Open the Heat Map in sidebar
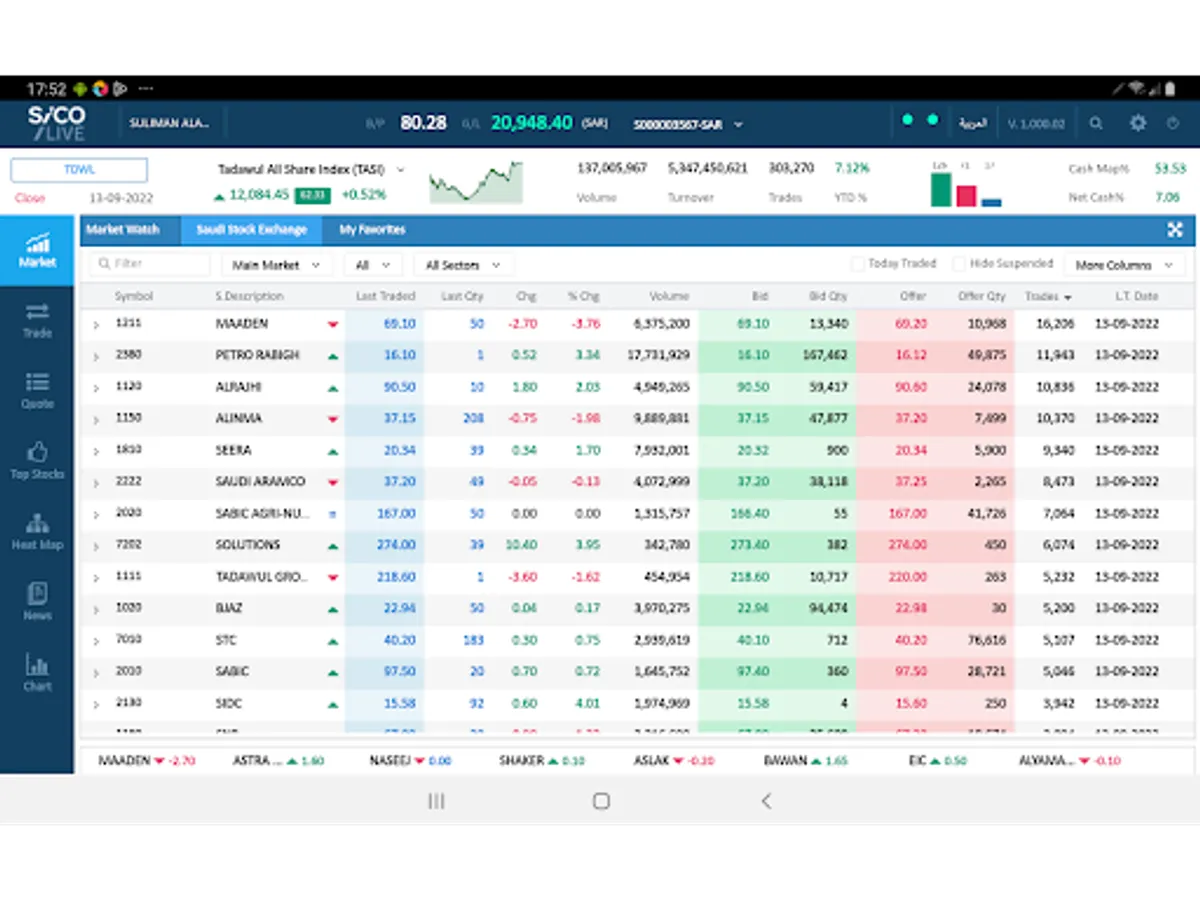The width and height of the screenshot is (1200, 900). click(37, 532)
